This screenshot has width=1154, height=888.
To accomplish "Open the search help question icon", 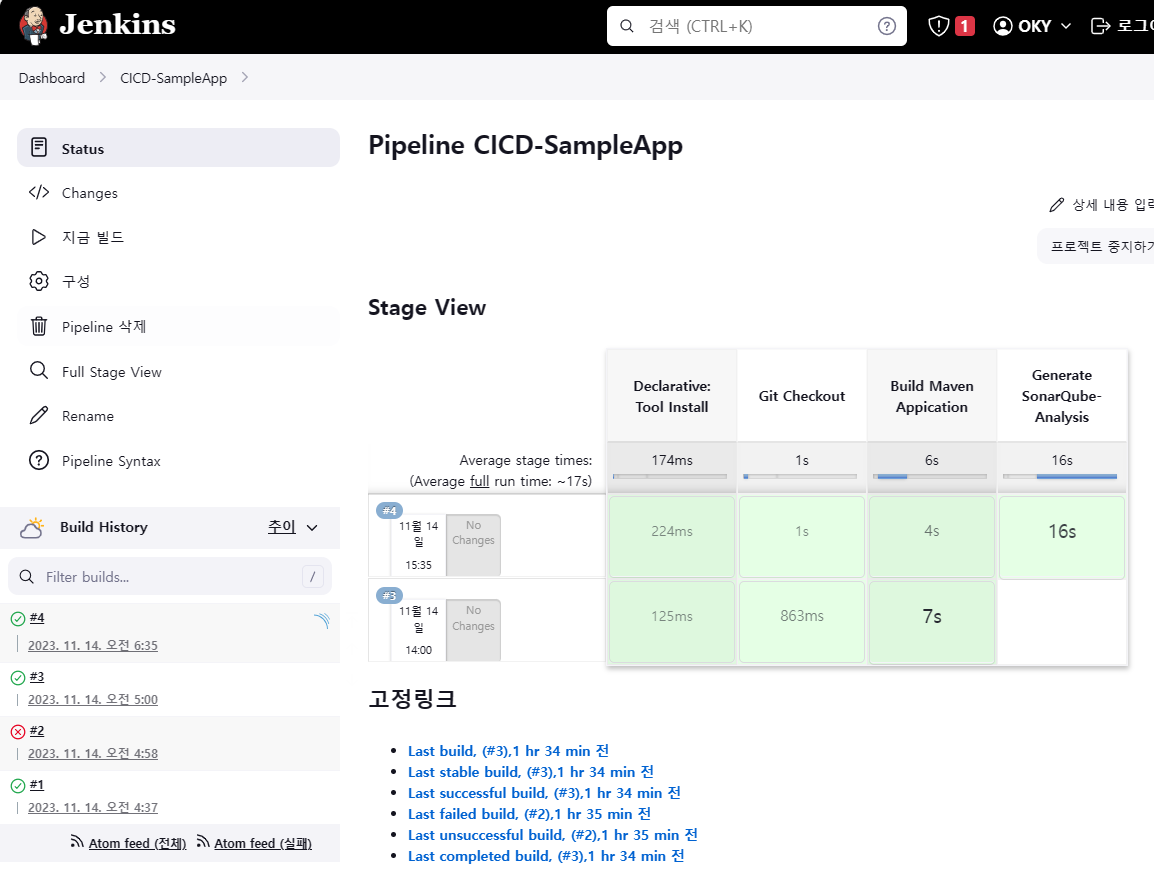I will coord(887,26).
